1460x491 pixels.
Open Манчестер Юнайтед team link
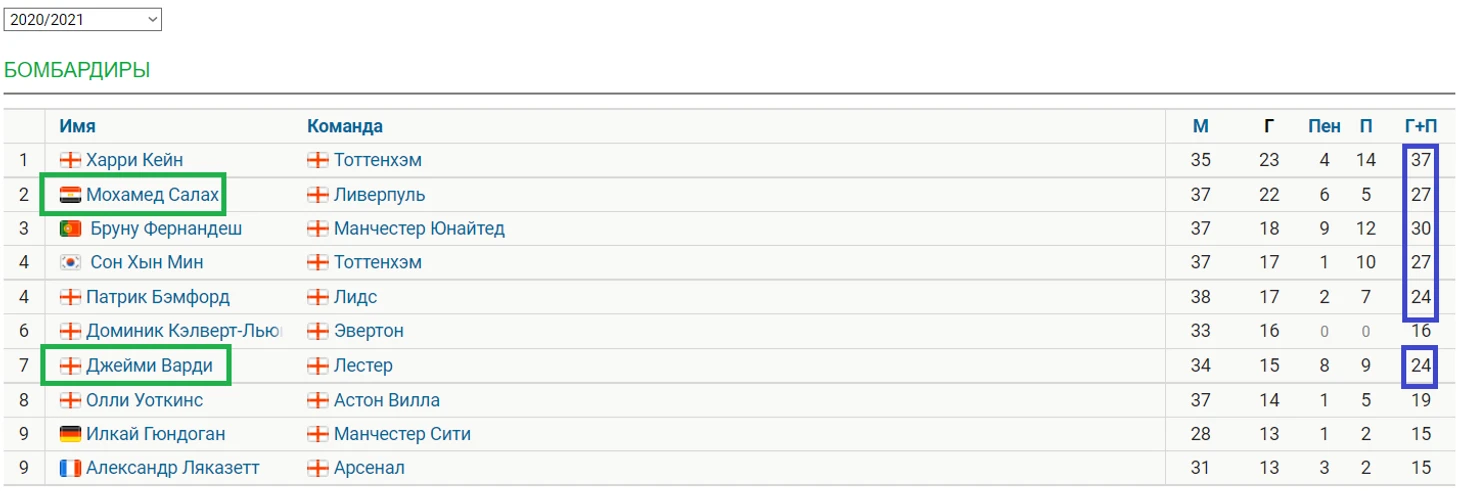(419, 229)
